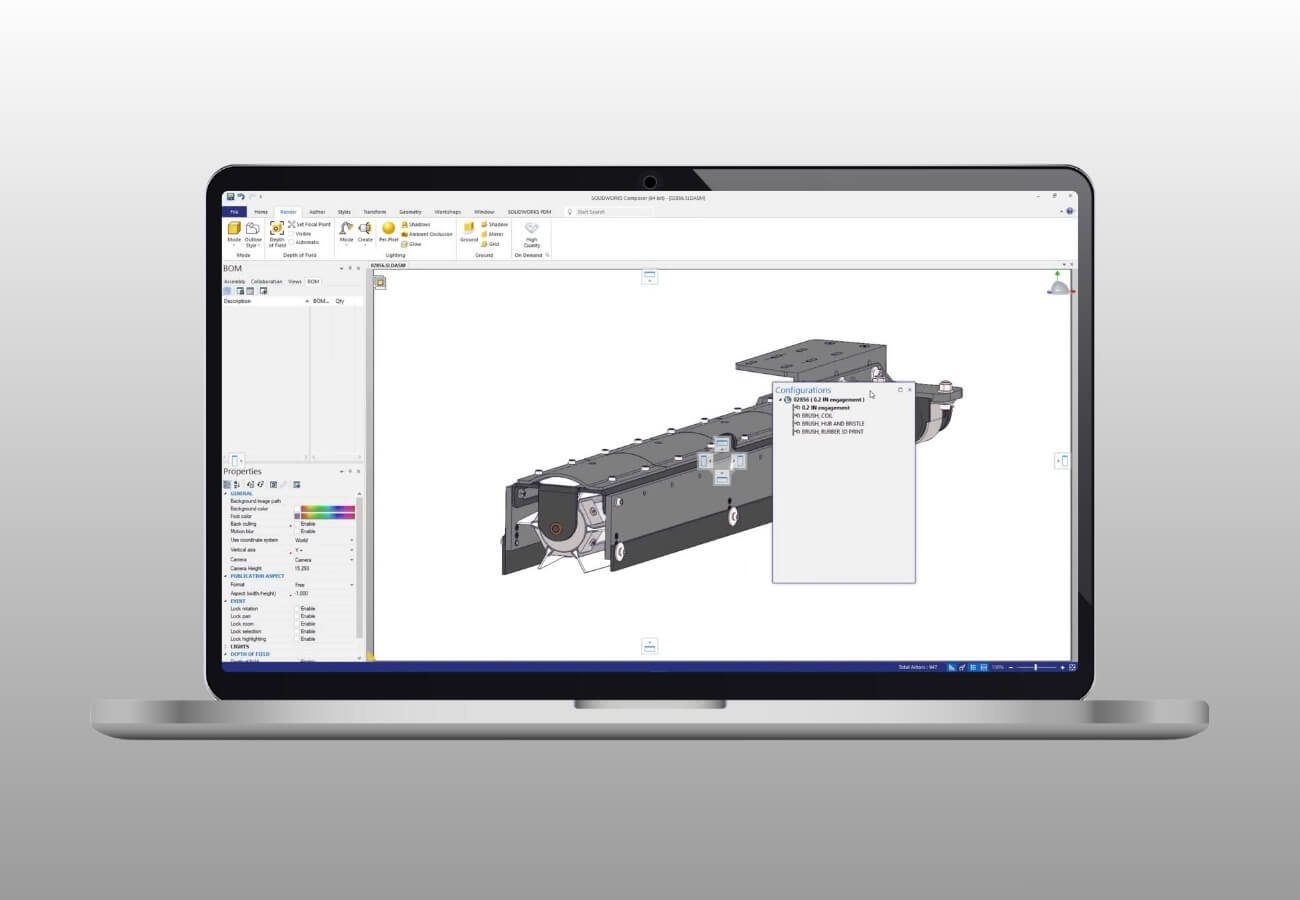This screenshot has height=900, width=1300.
Task: Open the Use coordinate system dropdown
Action: click(351, 540)
